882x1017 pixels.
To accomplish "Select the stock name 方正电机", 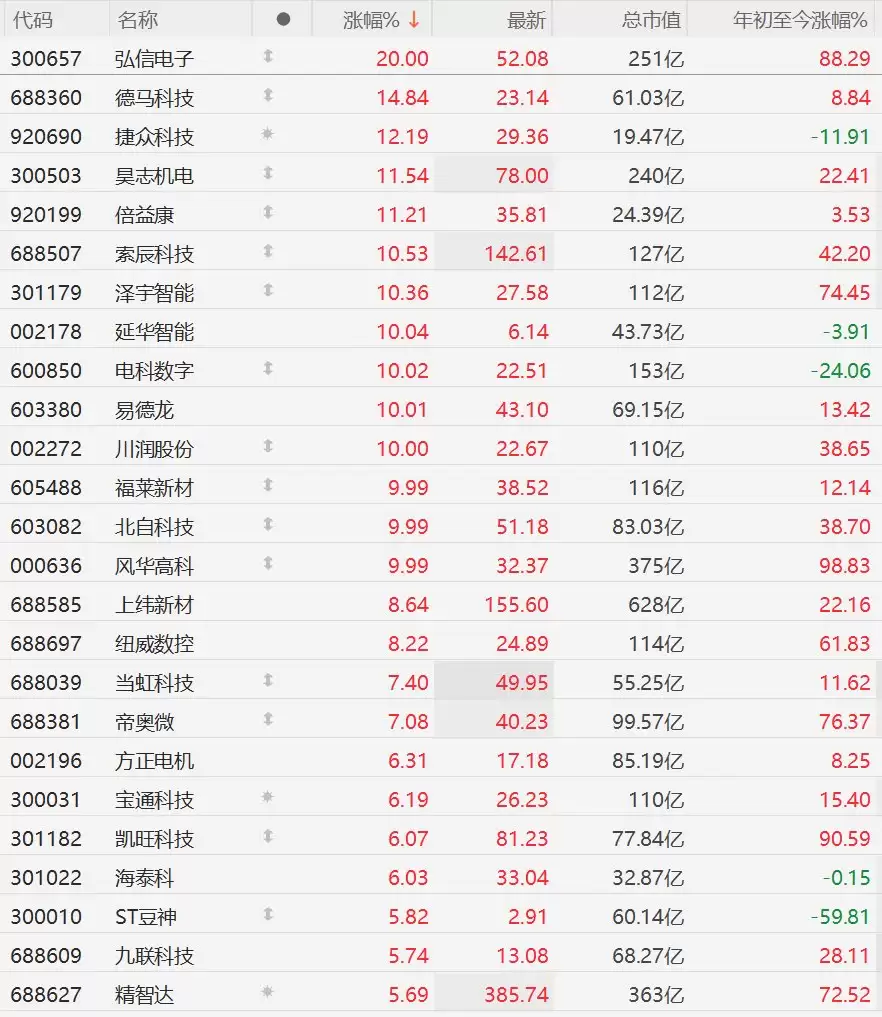I will pos(154,761).
